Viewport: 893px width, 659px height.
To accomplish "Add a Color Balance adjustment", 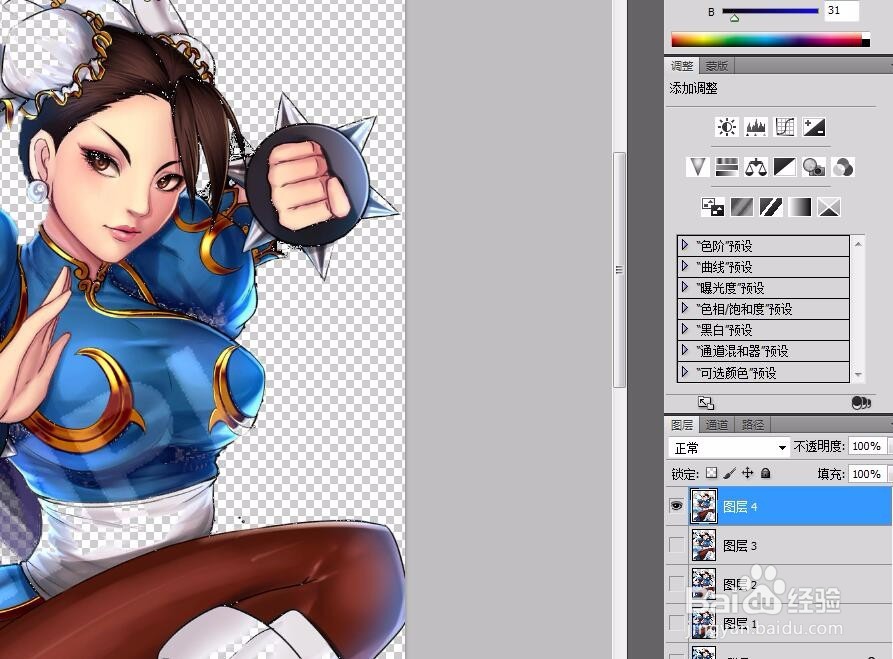I will click(x=756, y=167).
